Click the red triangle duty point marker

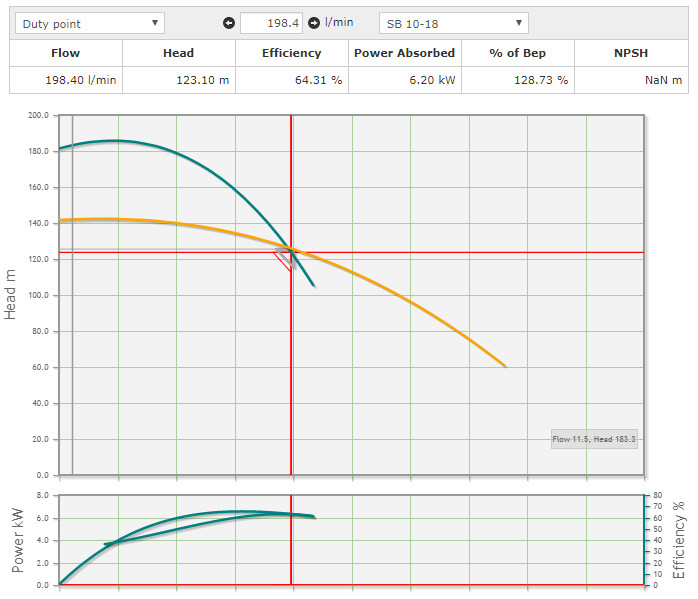[284, 260]
